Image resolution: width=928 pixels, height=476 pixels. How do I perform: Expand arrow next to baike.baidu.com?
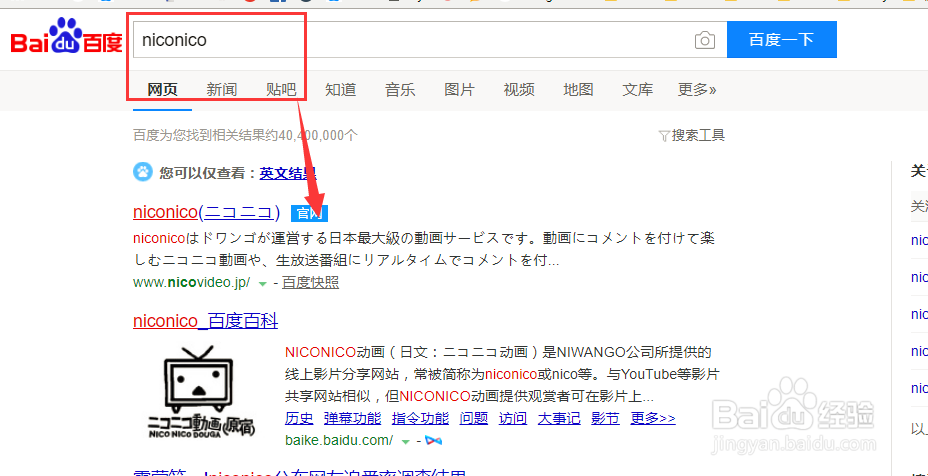pos(405,442)
